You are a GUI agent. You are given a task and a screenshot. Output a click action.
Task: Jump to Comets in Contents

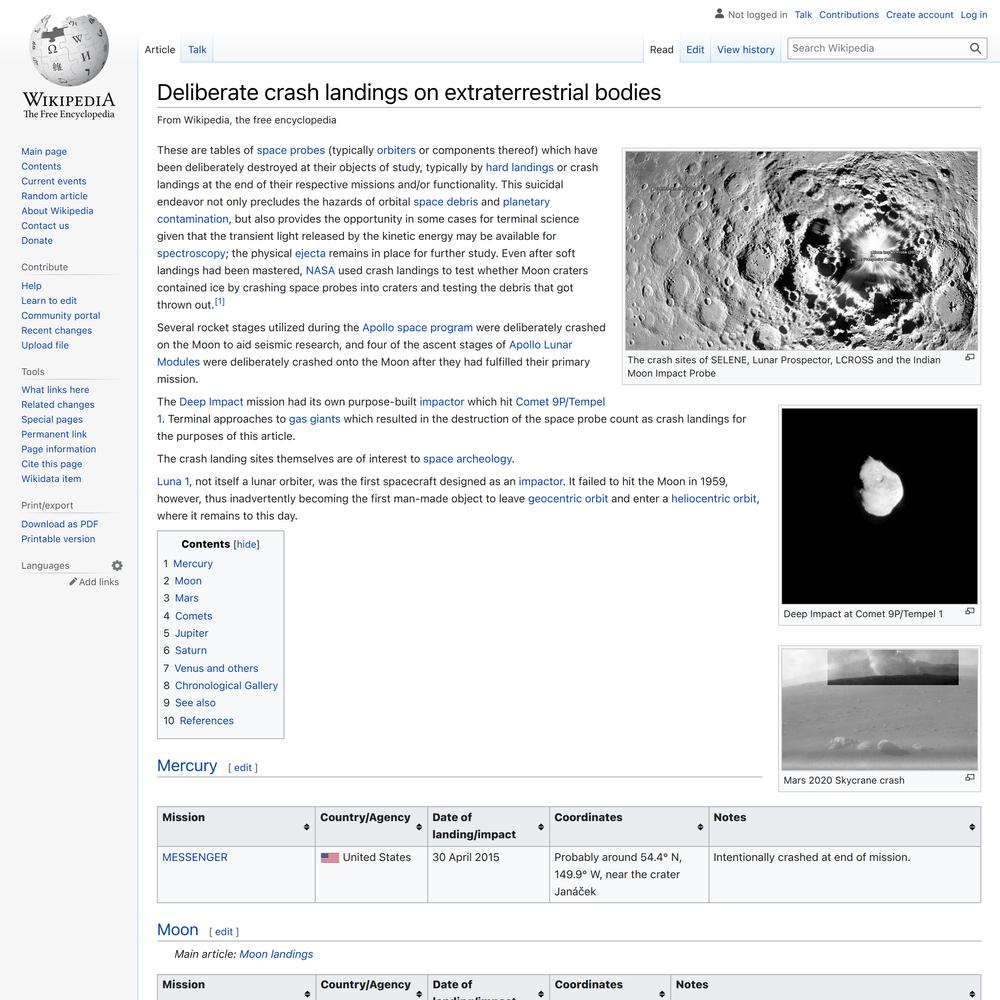point(193,616)
